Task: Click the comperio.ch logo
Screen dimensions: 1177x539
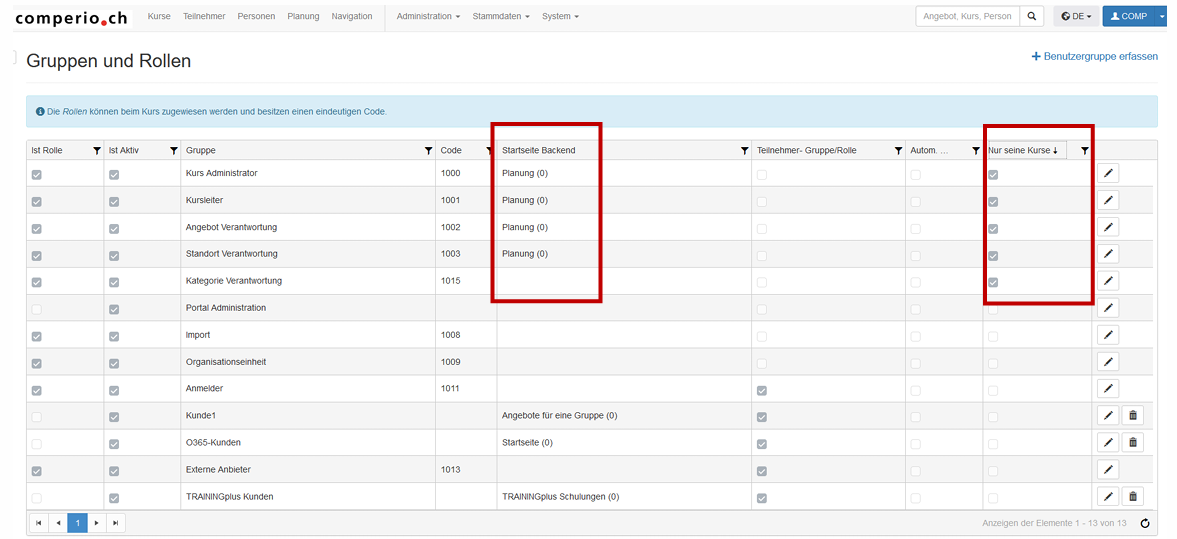Action: pyautogui.click(x=73, y=17)
